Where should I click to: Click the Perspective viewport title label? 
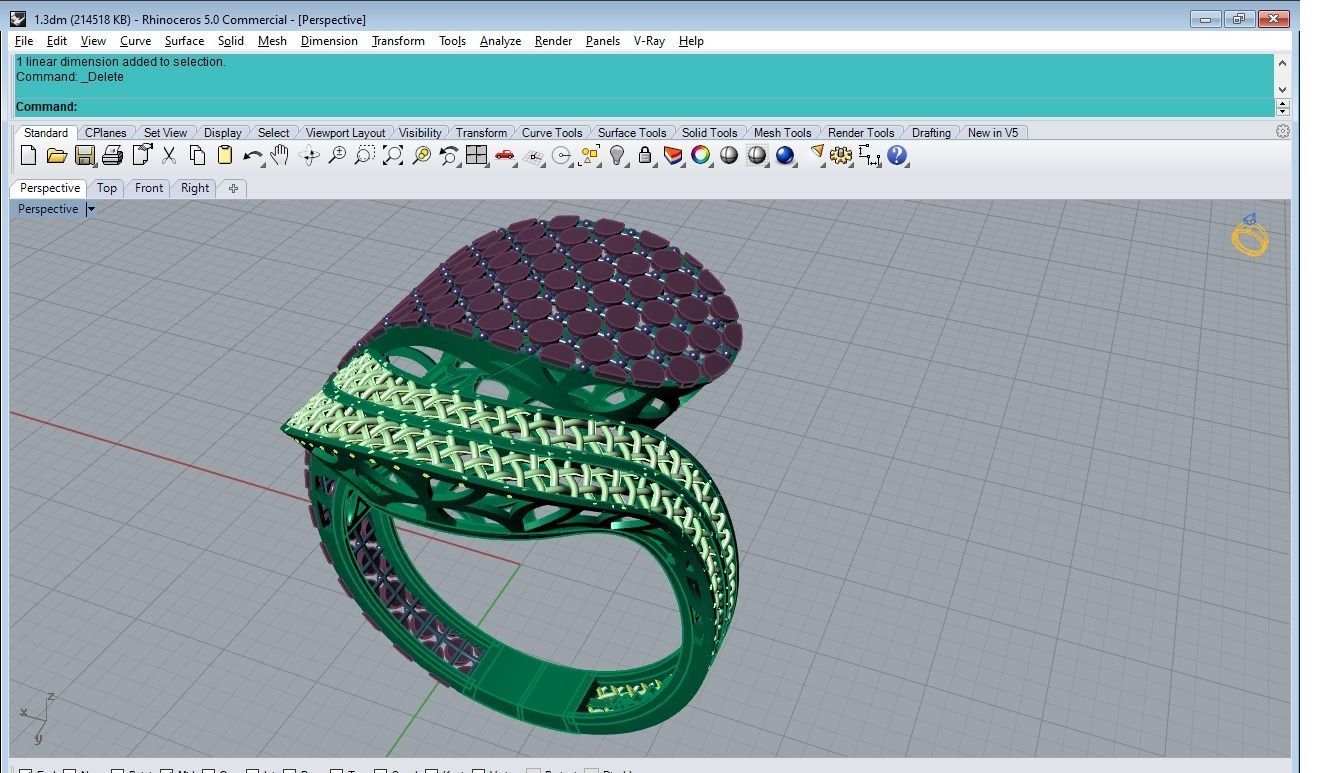pos(48,209)
